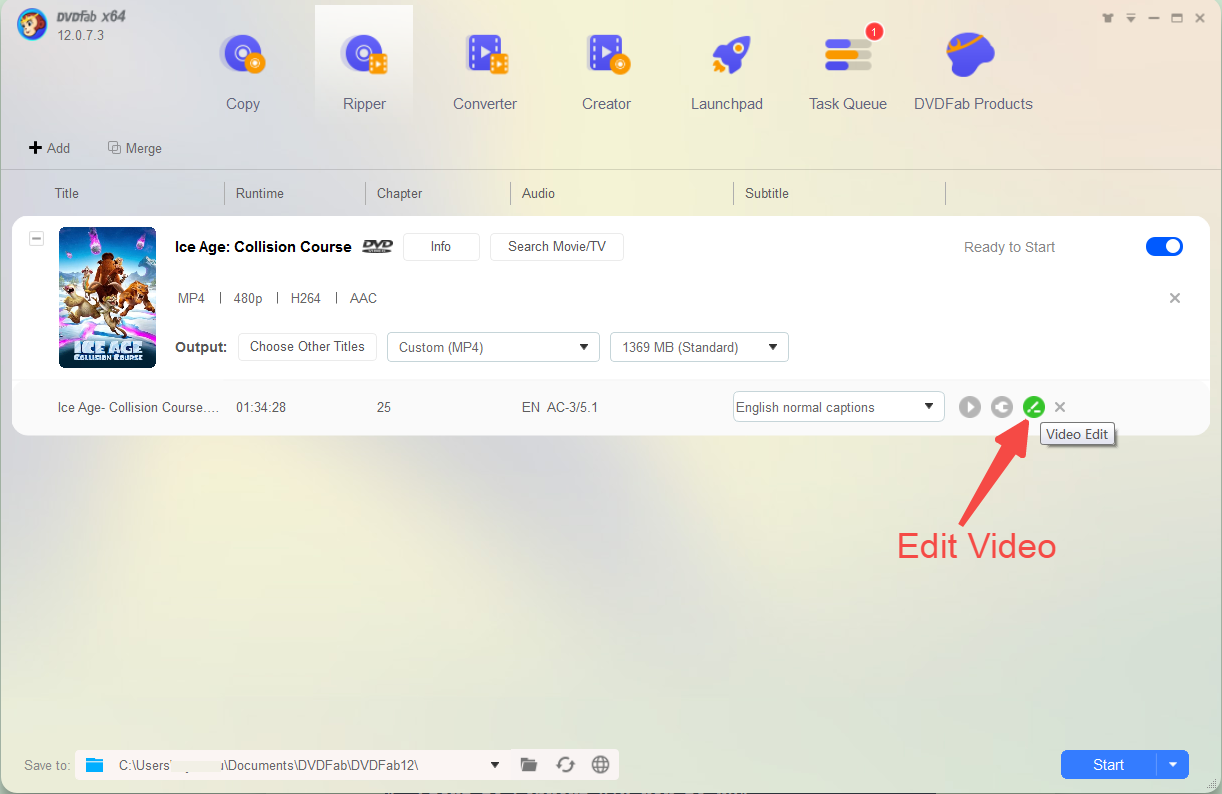Open the Start button dropdown arrow

(1173, 765)
